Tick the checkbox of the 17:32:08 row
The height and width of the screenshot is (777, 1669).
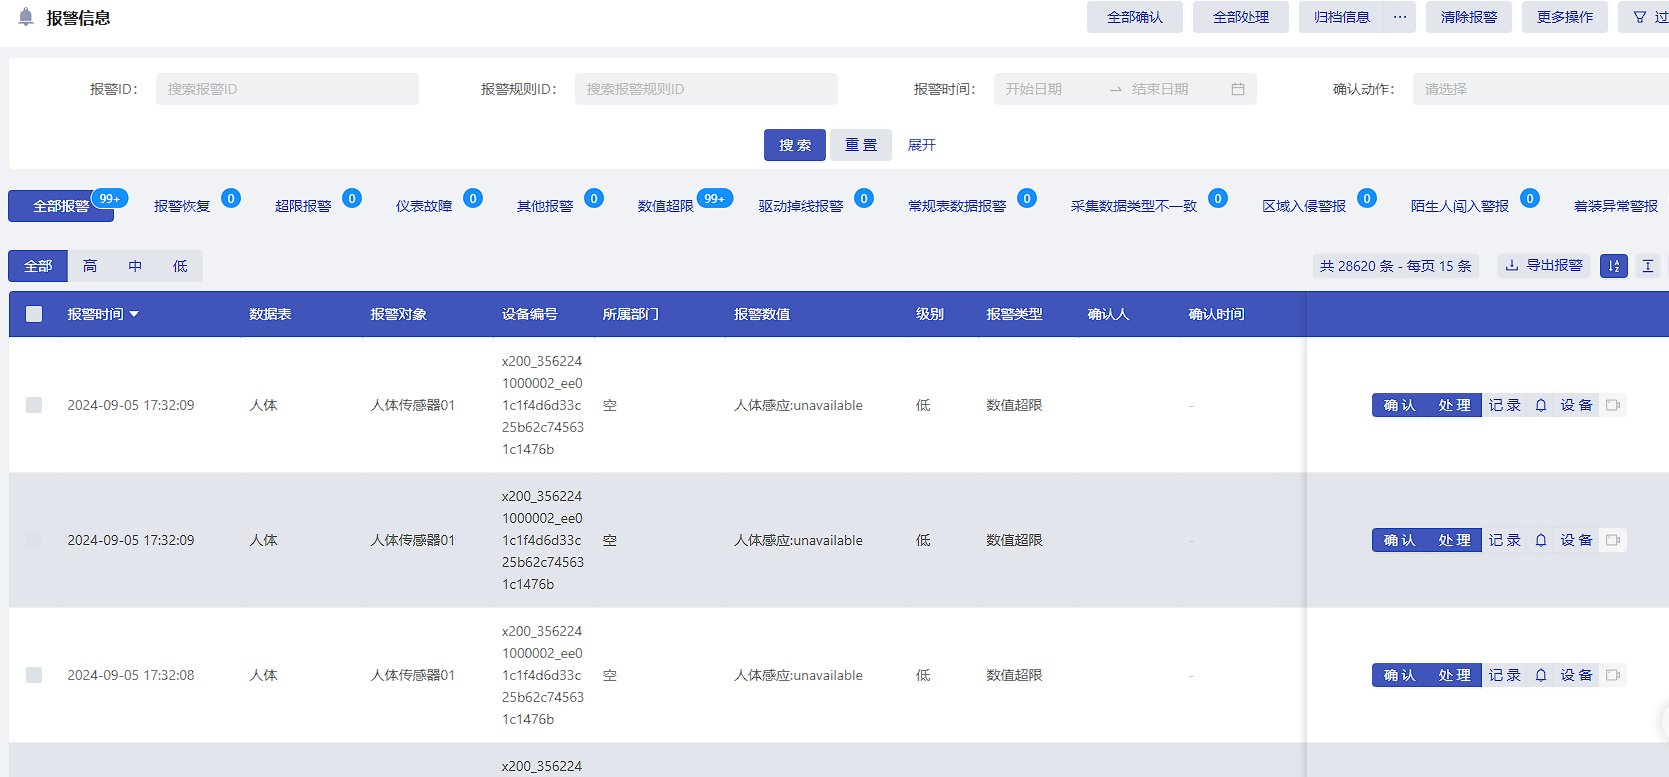tap(34, 675)
